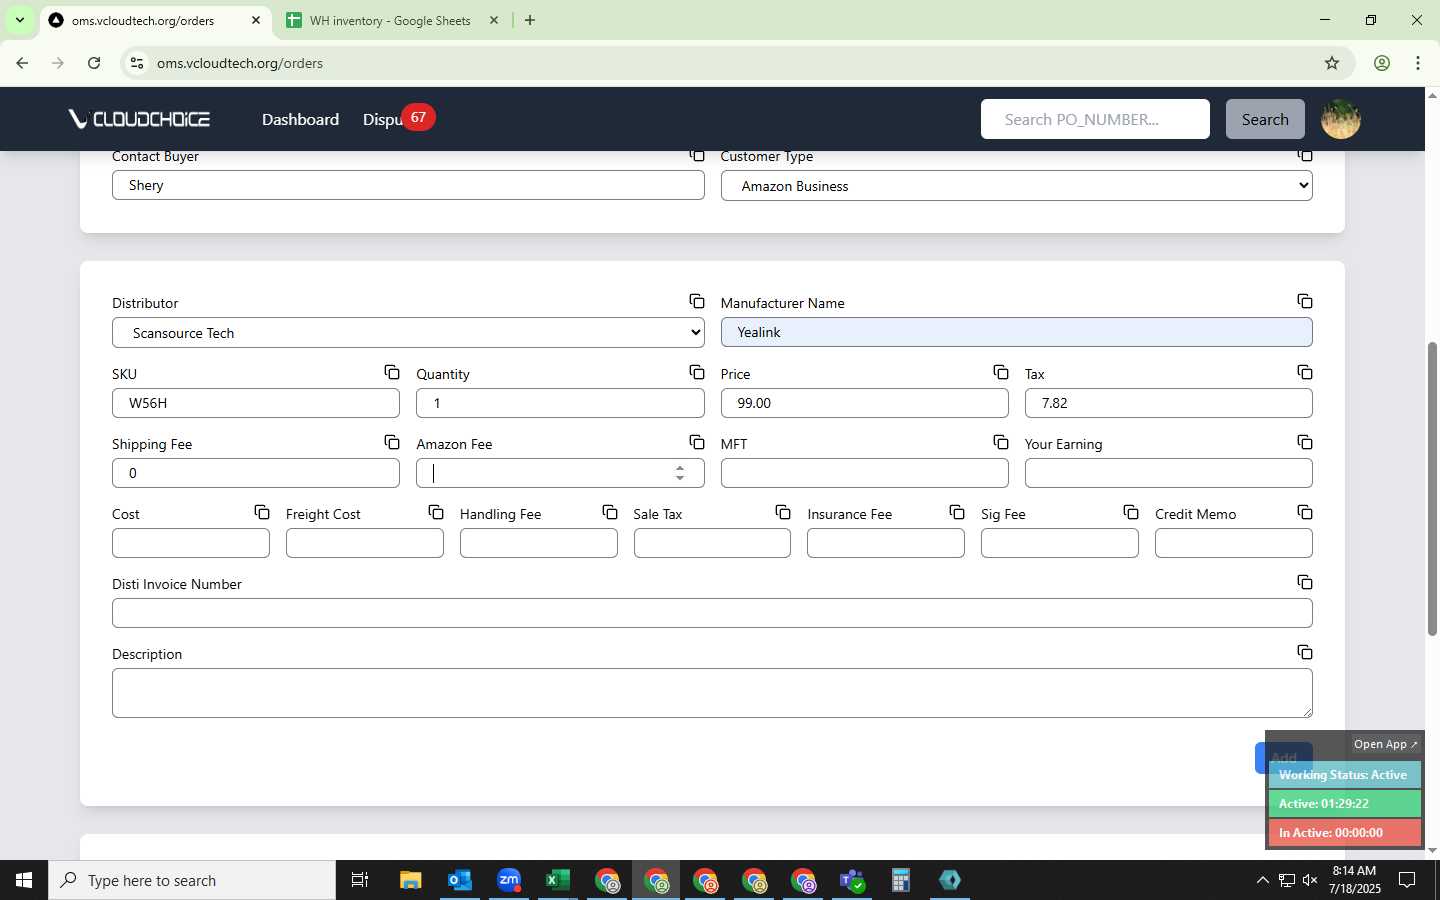This screenshot has width=1440, height=900.
Task: Open File Explorer from the taskbar
Action: [410, 880]
